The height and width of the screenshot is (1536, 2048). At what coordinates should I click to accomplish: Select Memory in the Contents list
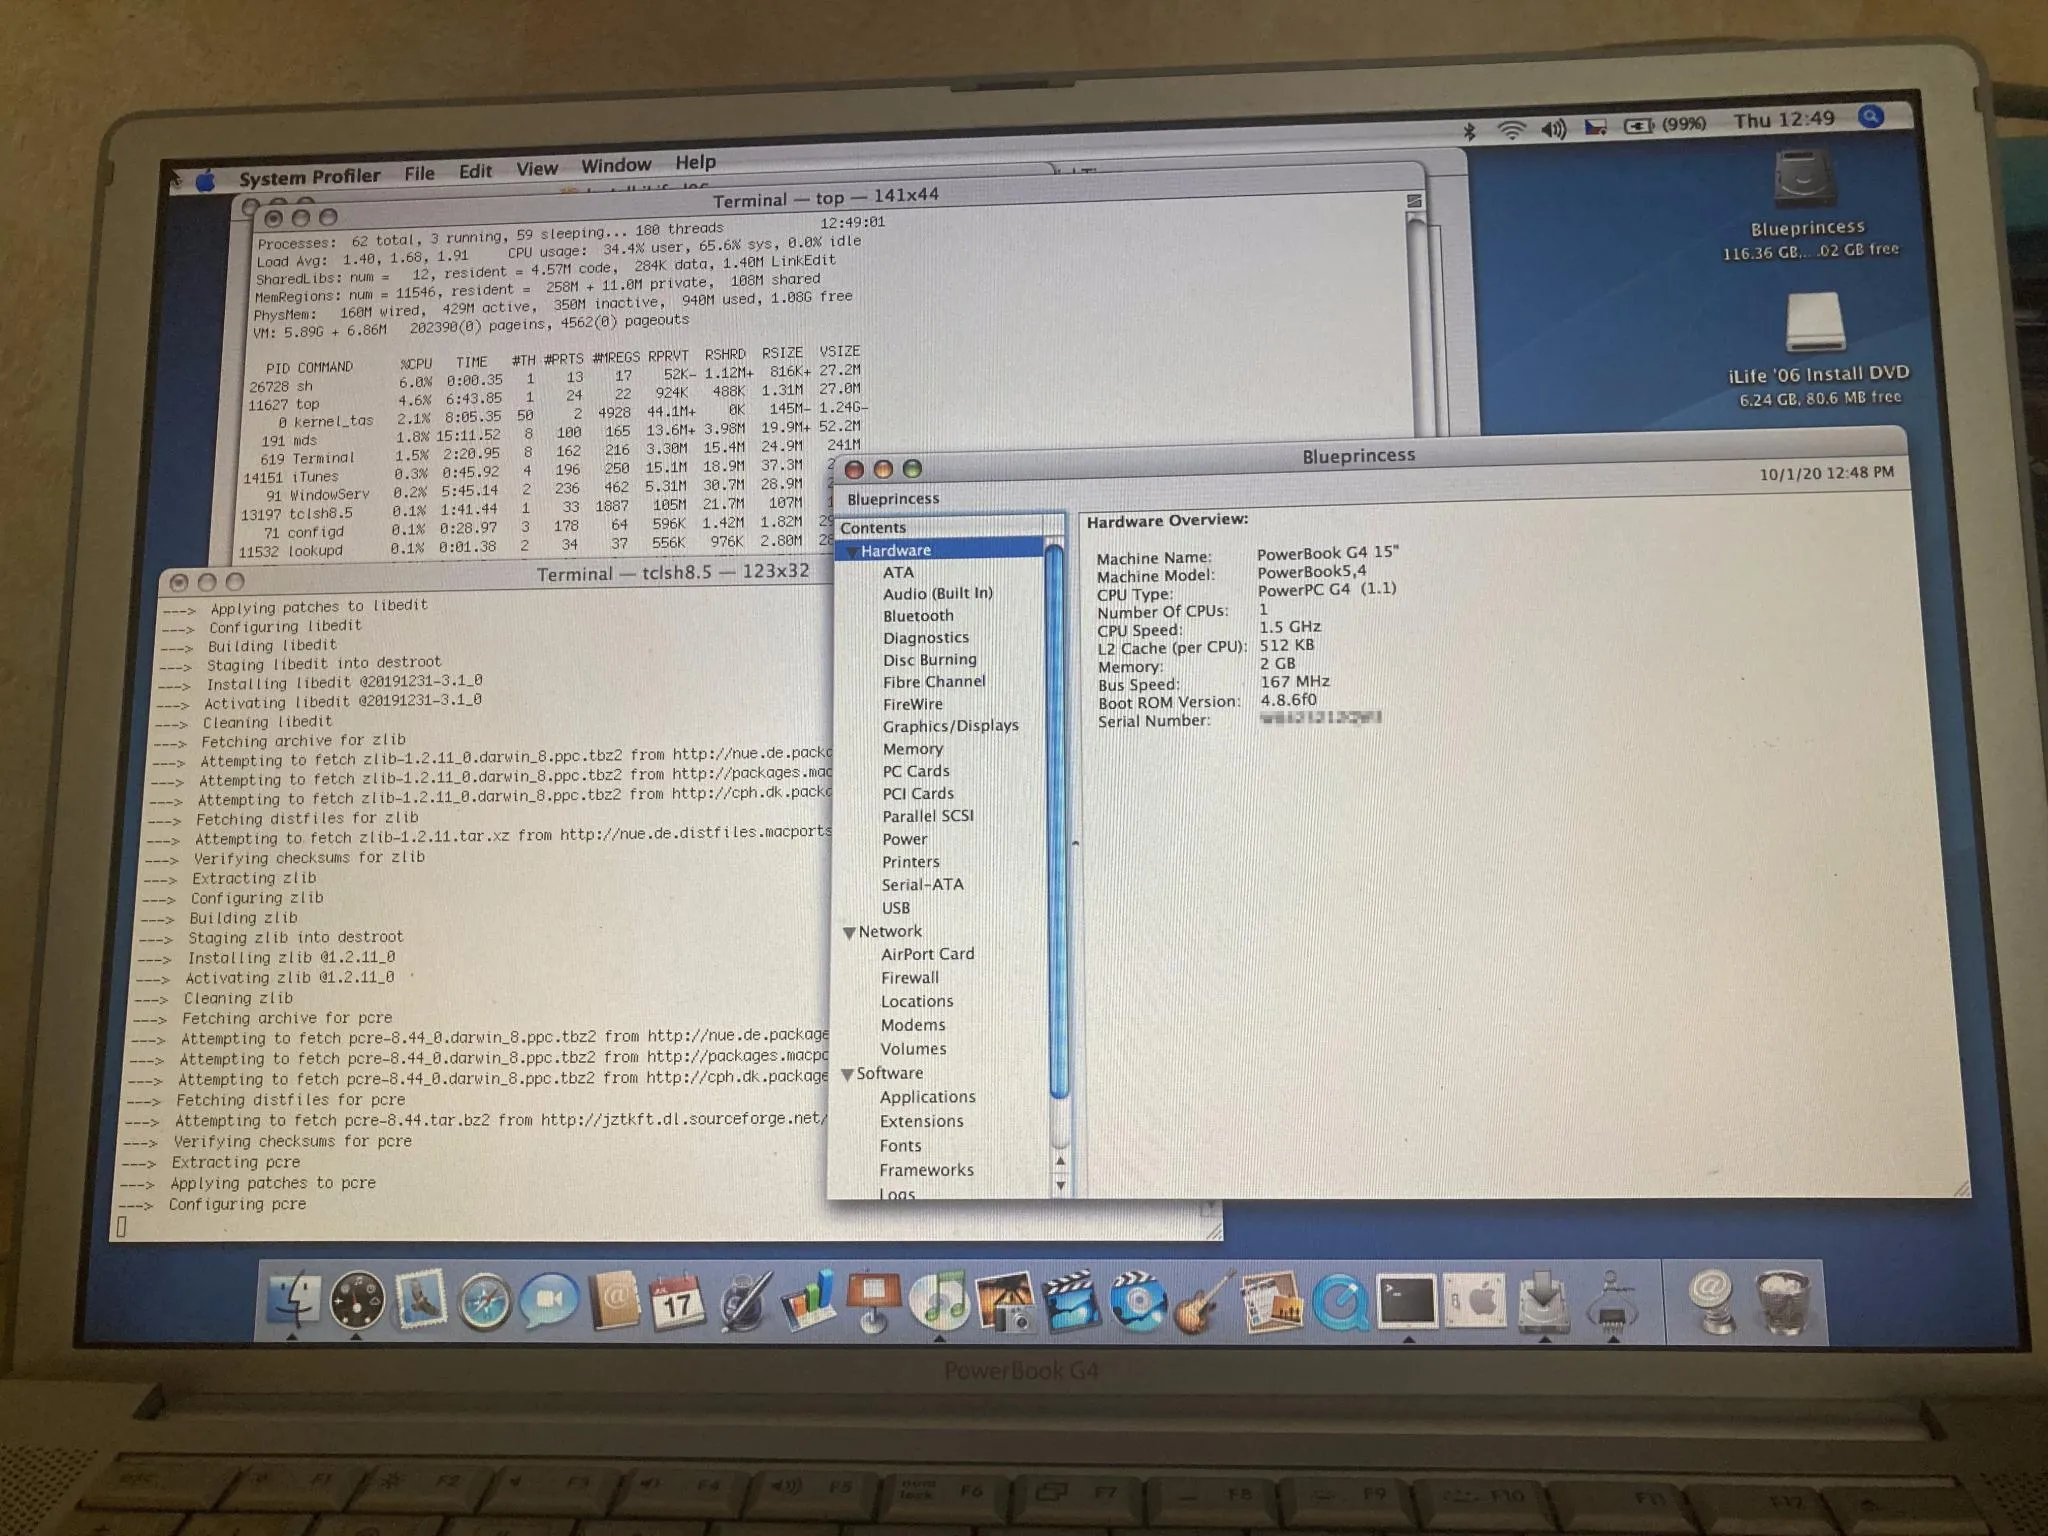click(x=912, y=749)
